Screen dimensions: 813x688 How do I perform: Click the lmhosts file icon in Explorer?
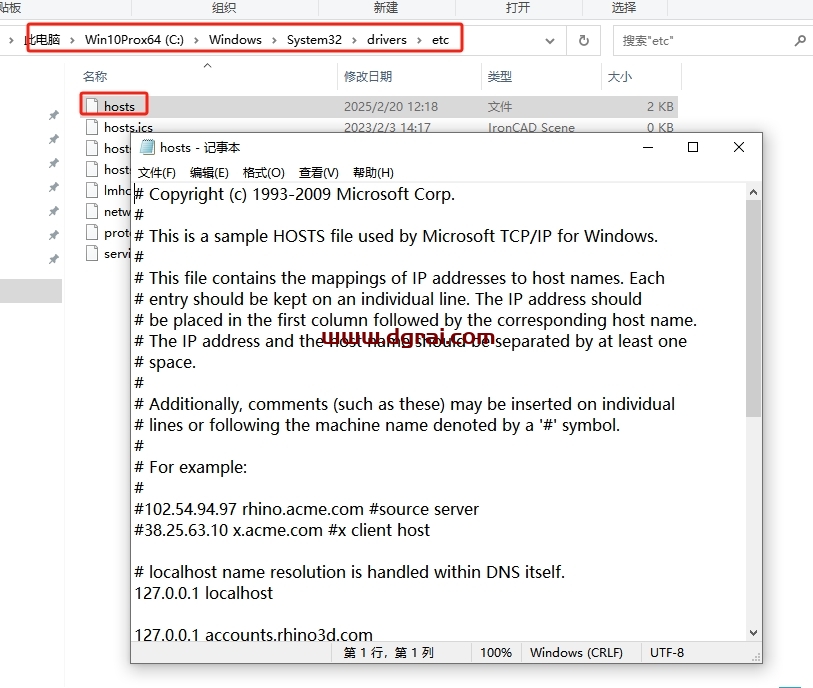click(x=92, y=190)
